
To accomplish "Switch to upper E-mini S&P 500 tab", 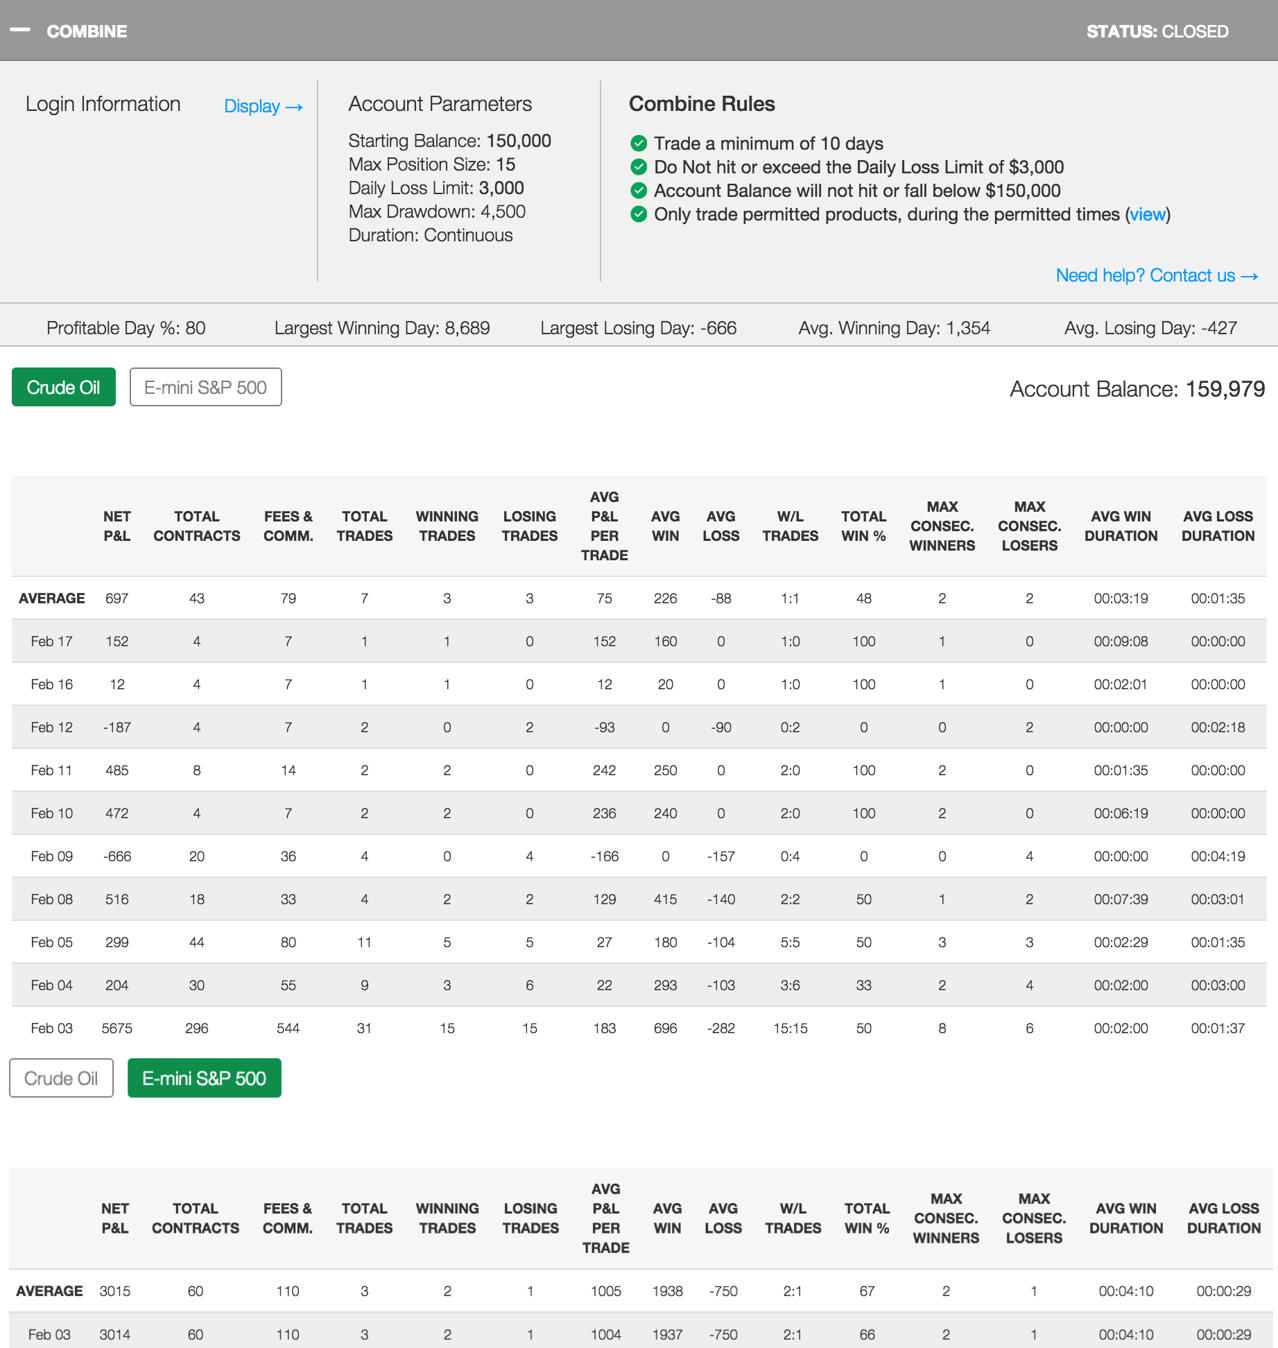I will pyautogui.click(x=205, y=387).
